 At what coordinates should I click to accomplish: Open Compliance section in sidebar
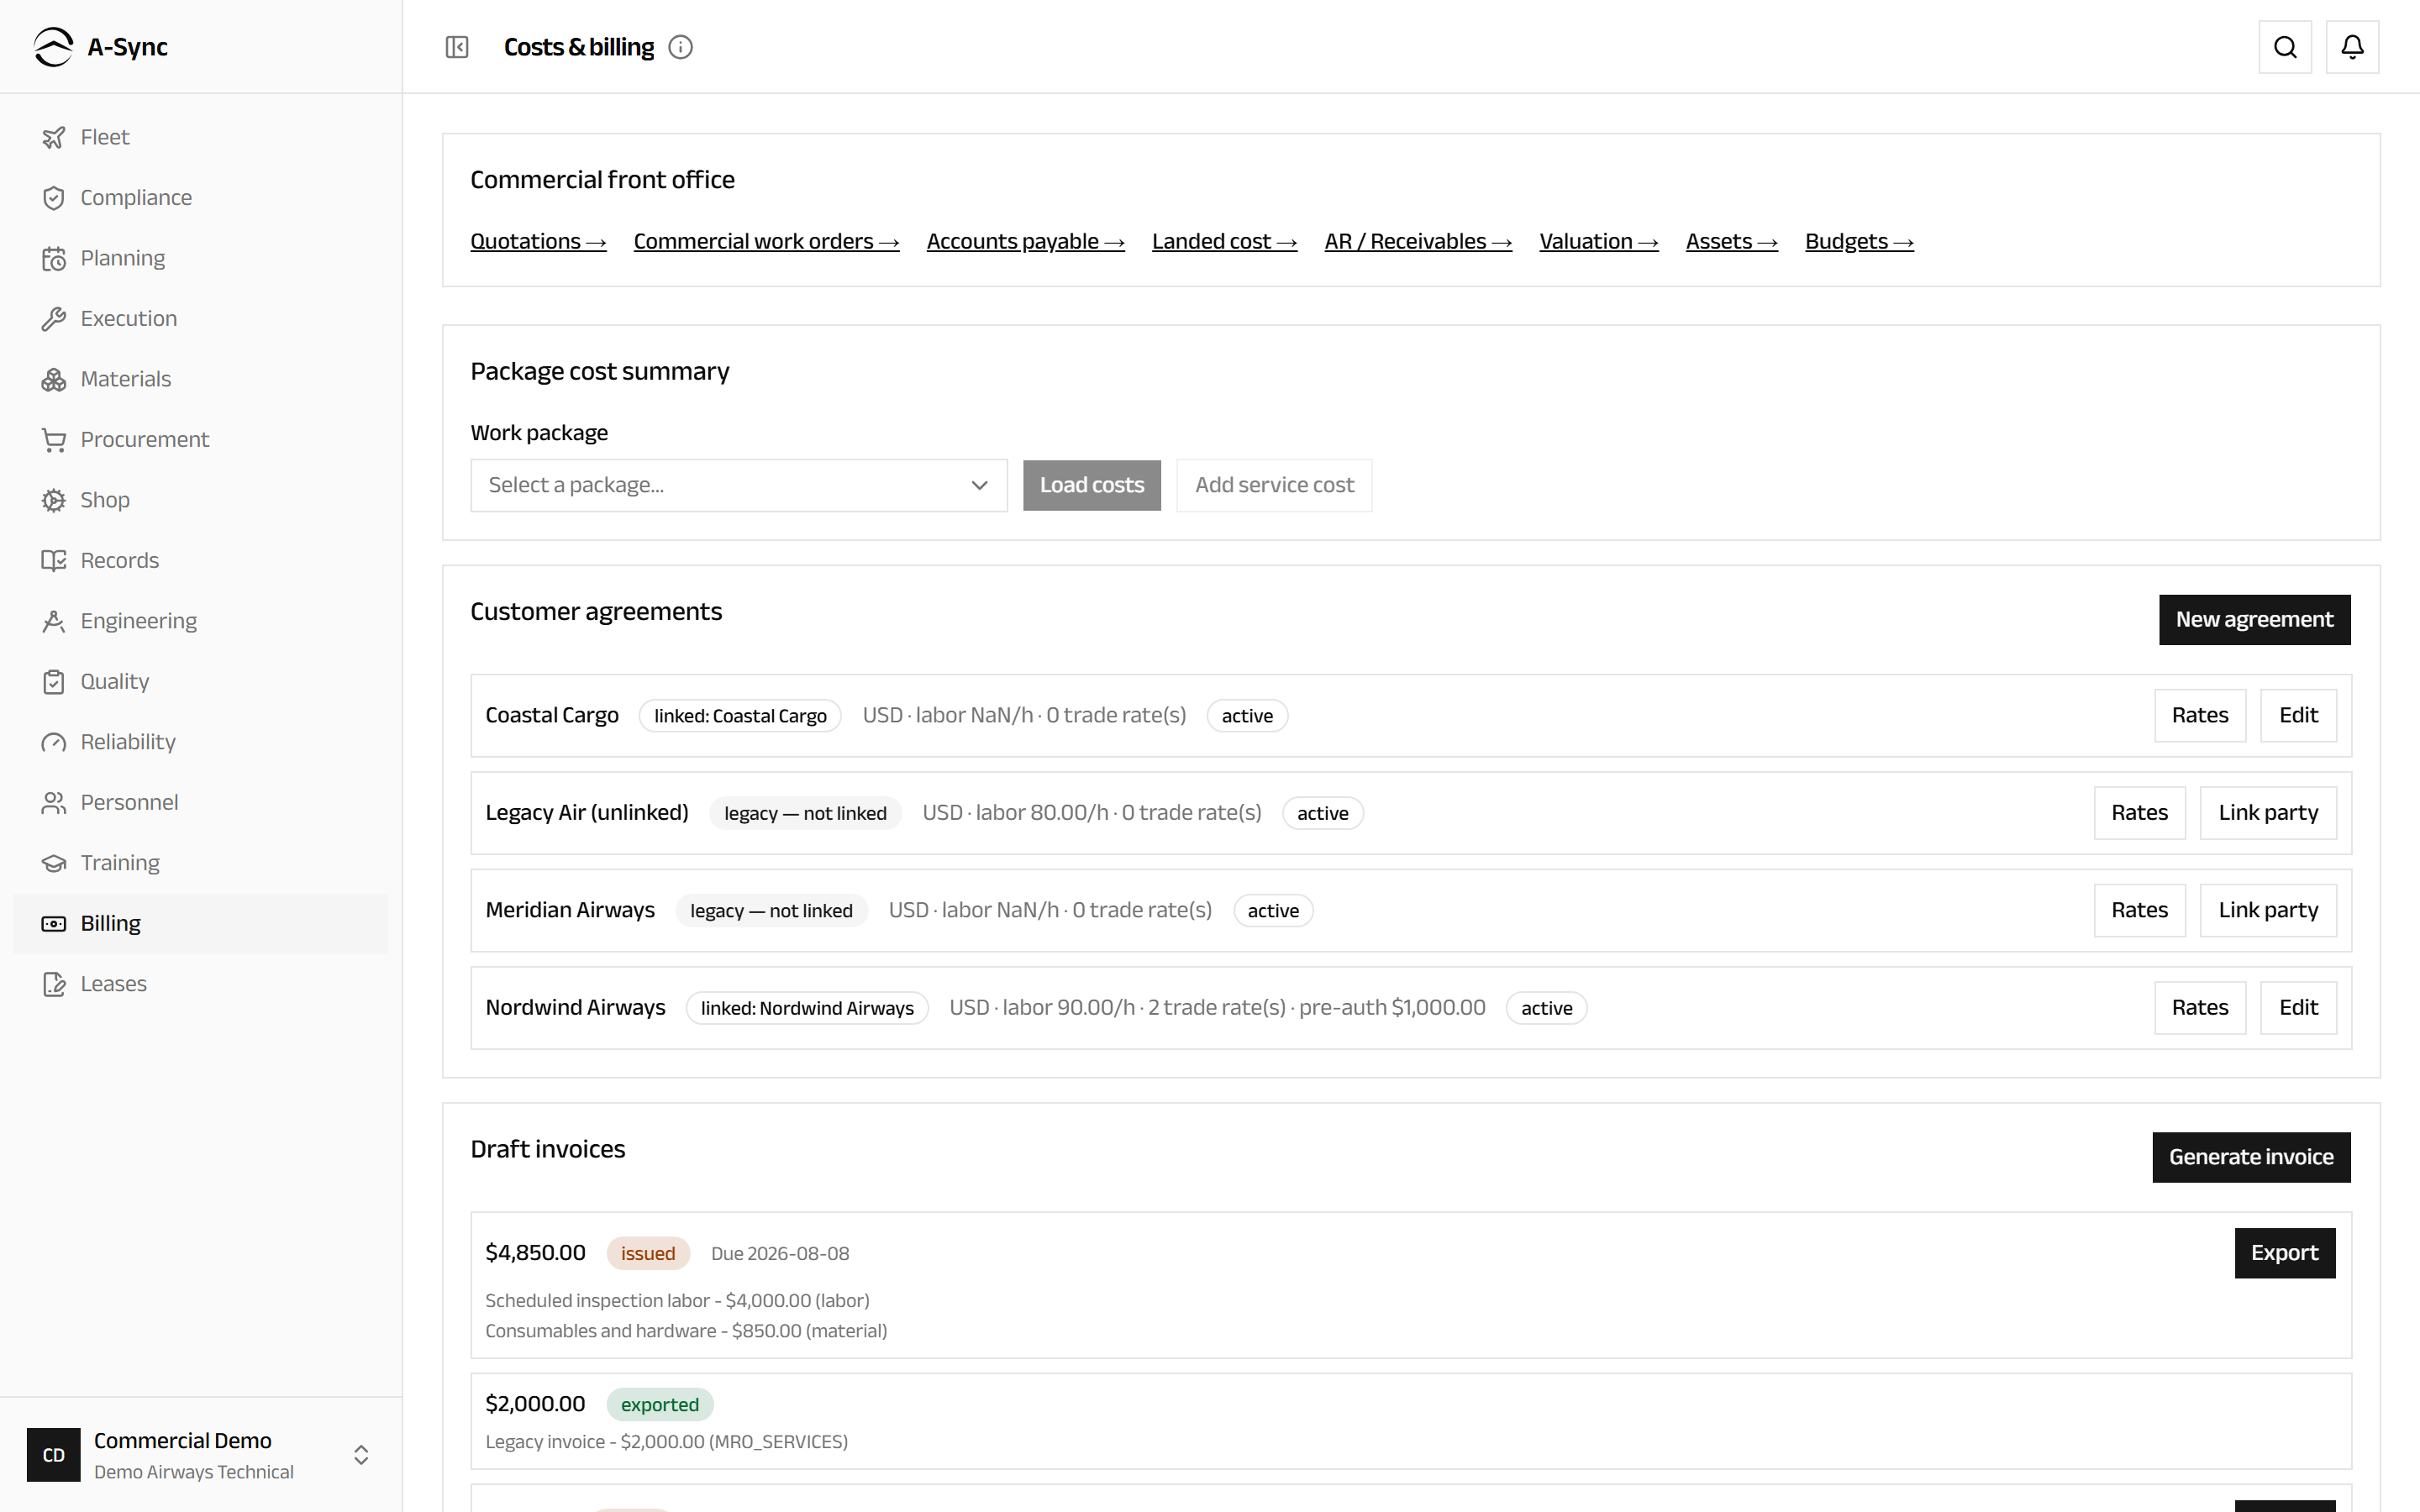coord(201,198)
